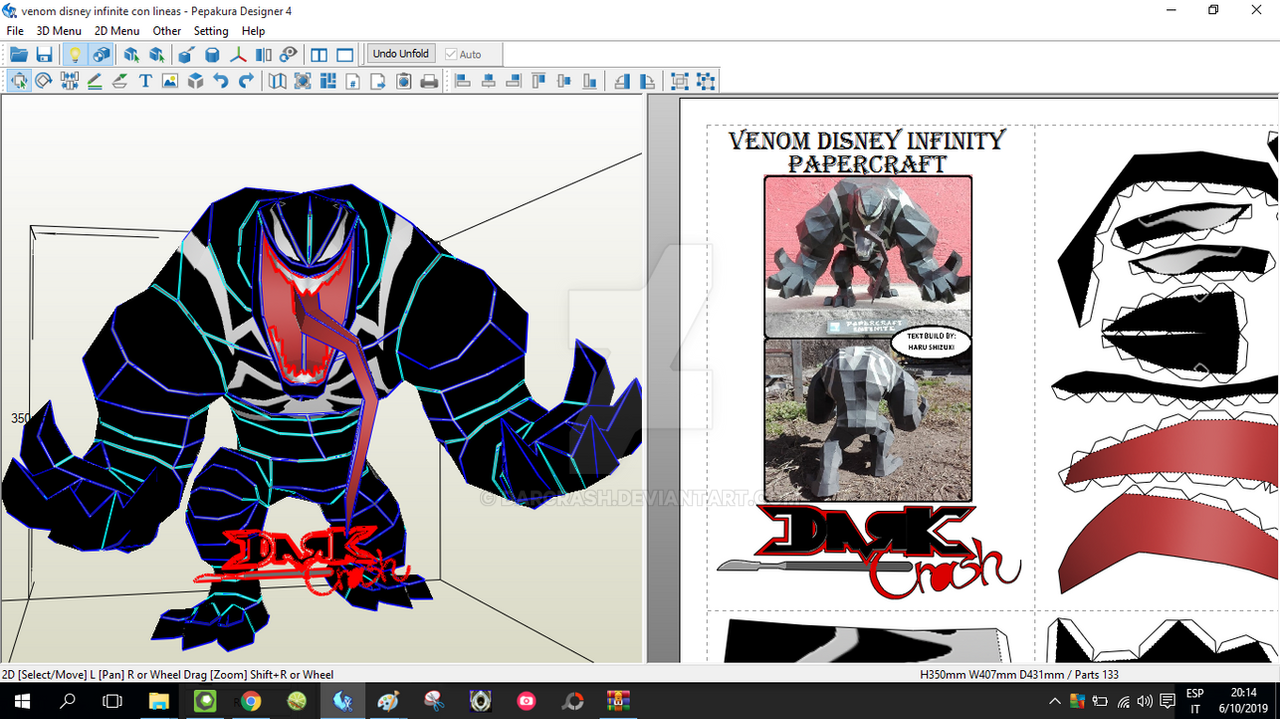Click the export page icon
Viewport: 1280px width, 719px height.
(378, 81)
